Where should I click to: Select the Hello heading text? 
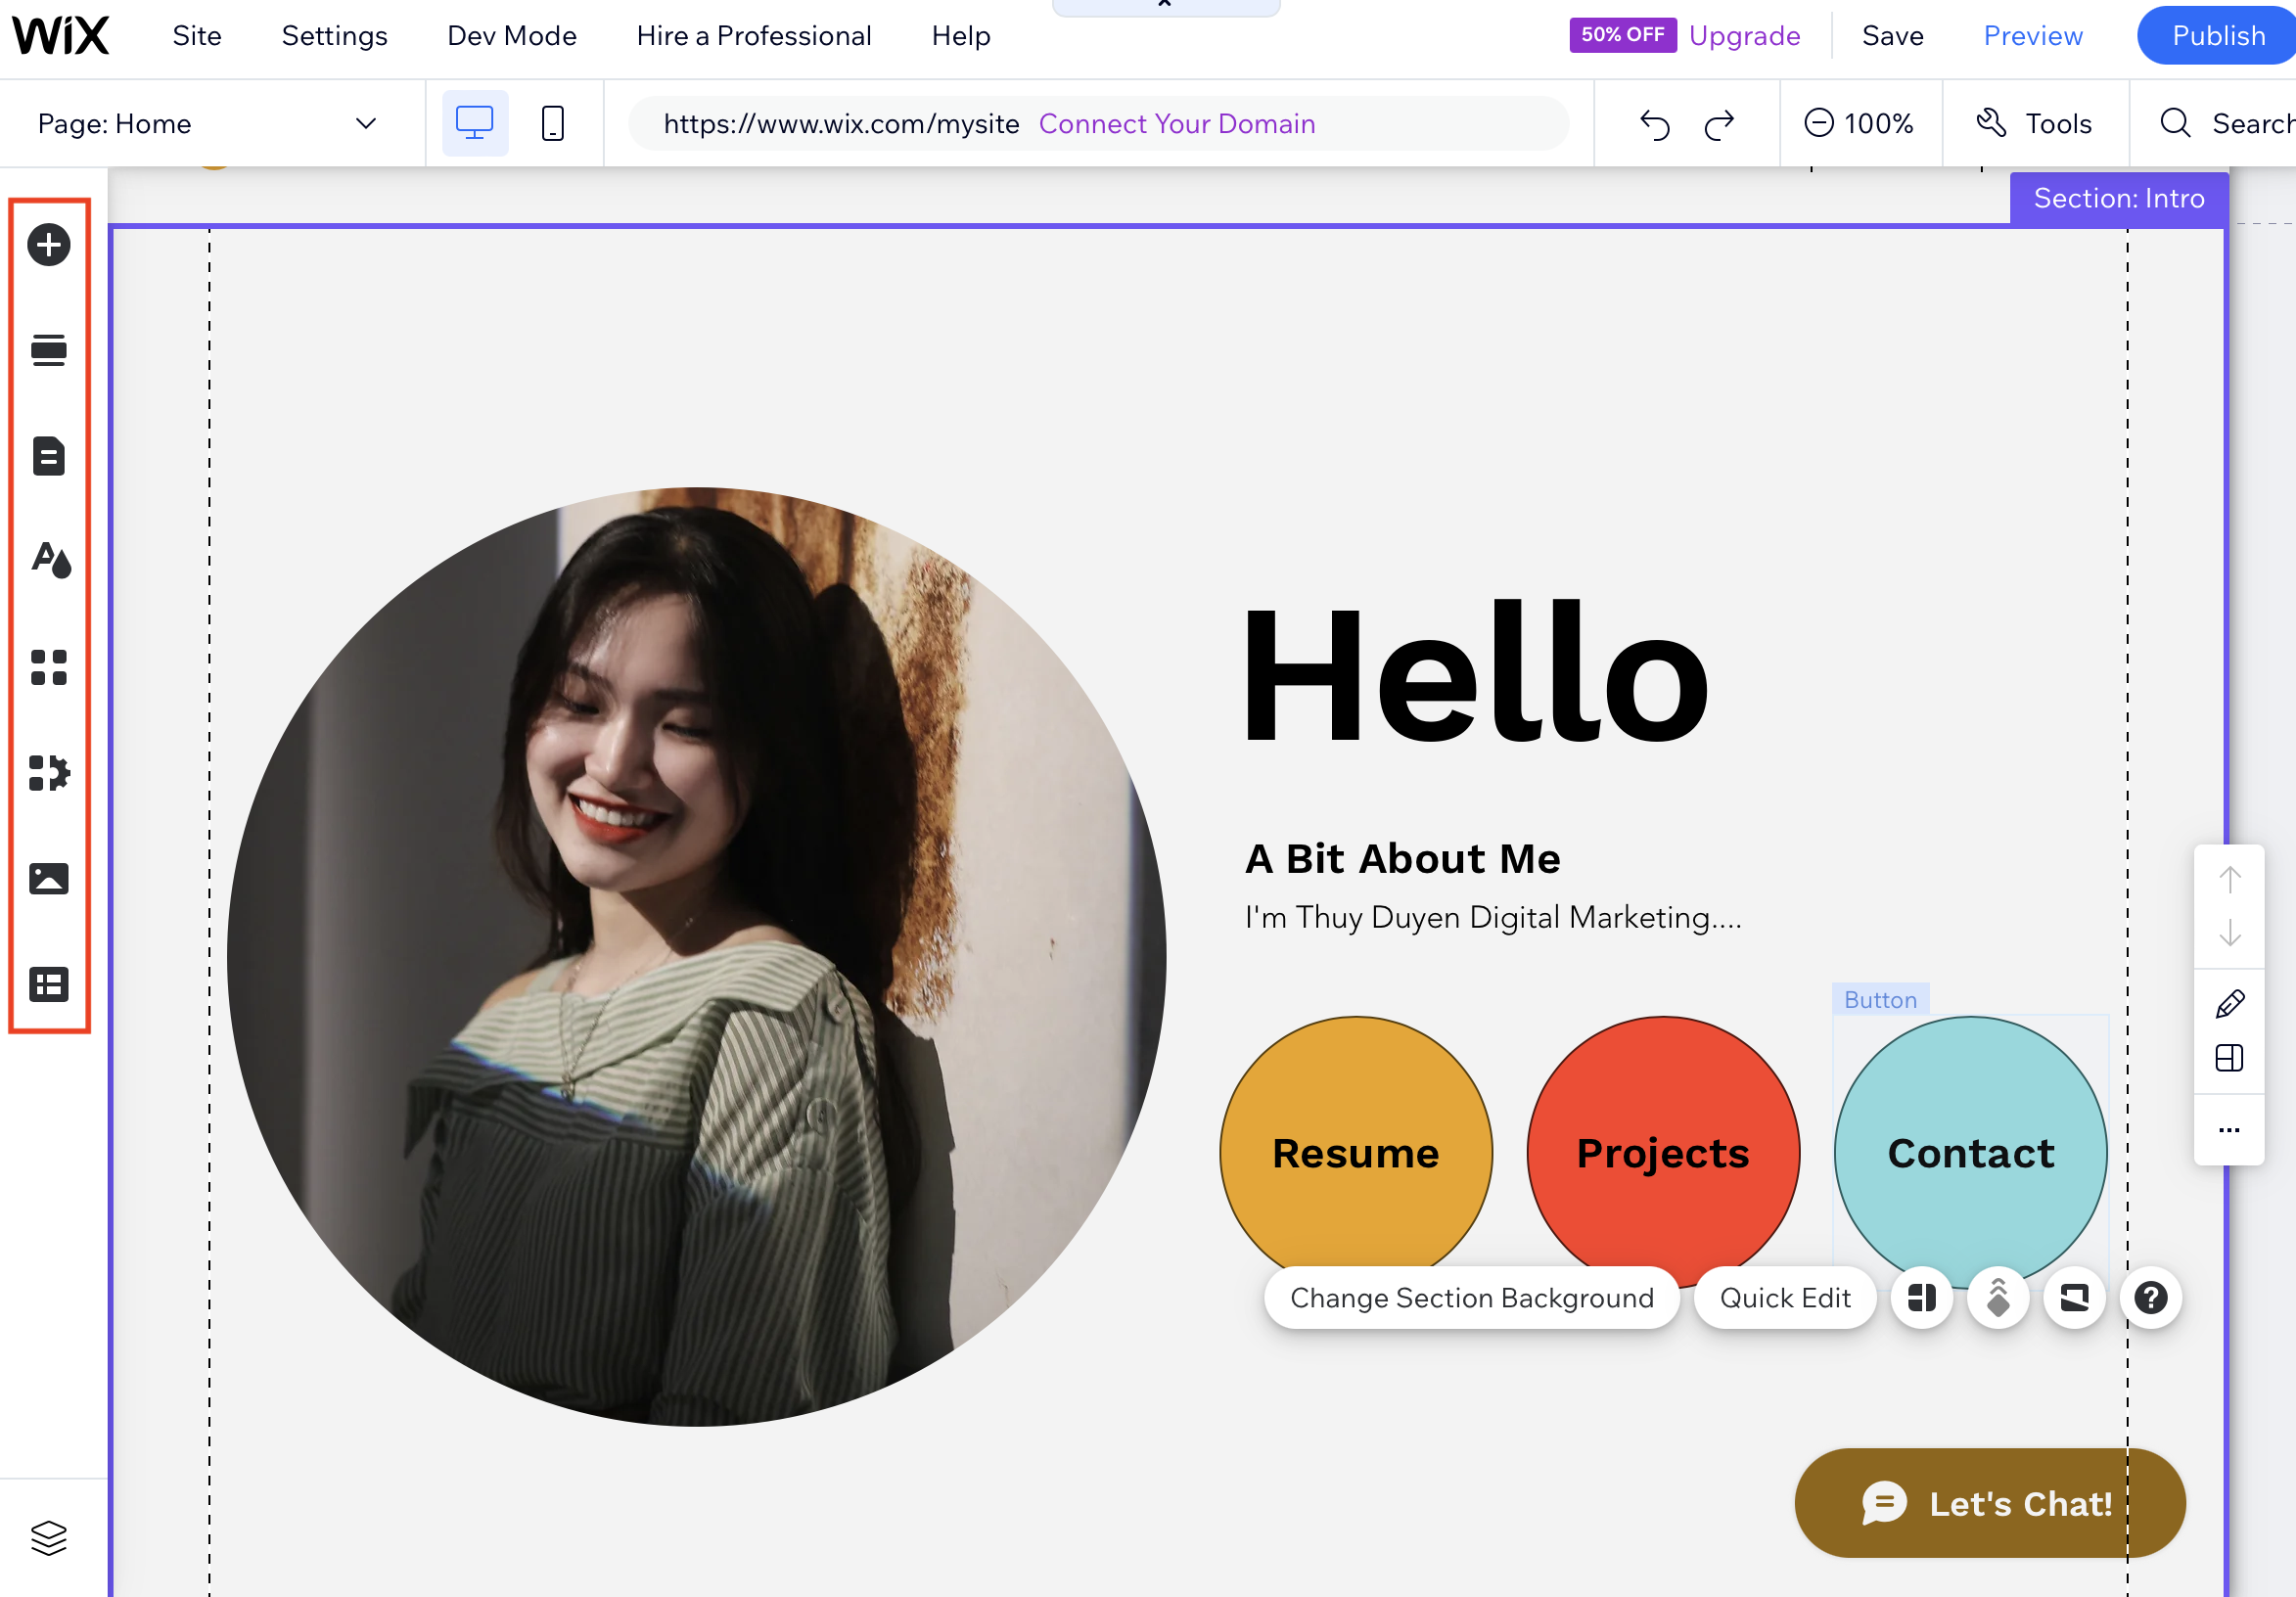[x=1475, y=672]
